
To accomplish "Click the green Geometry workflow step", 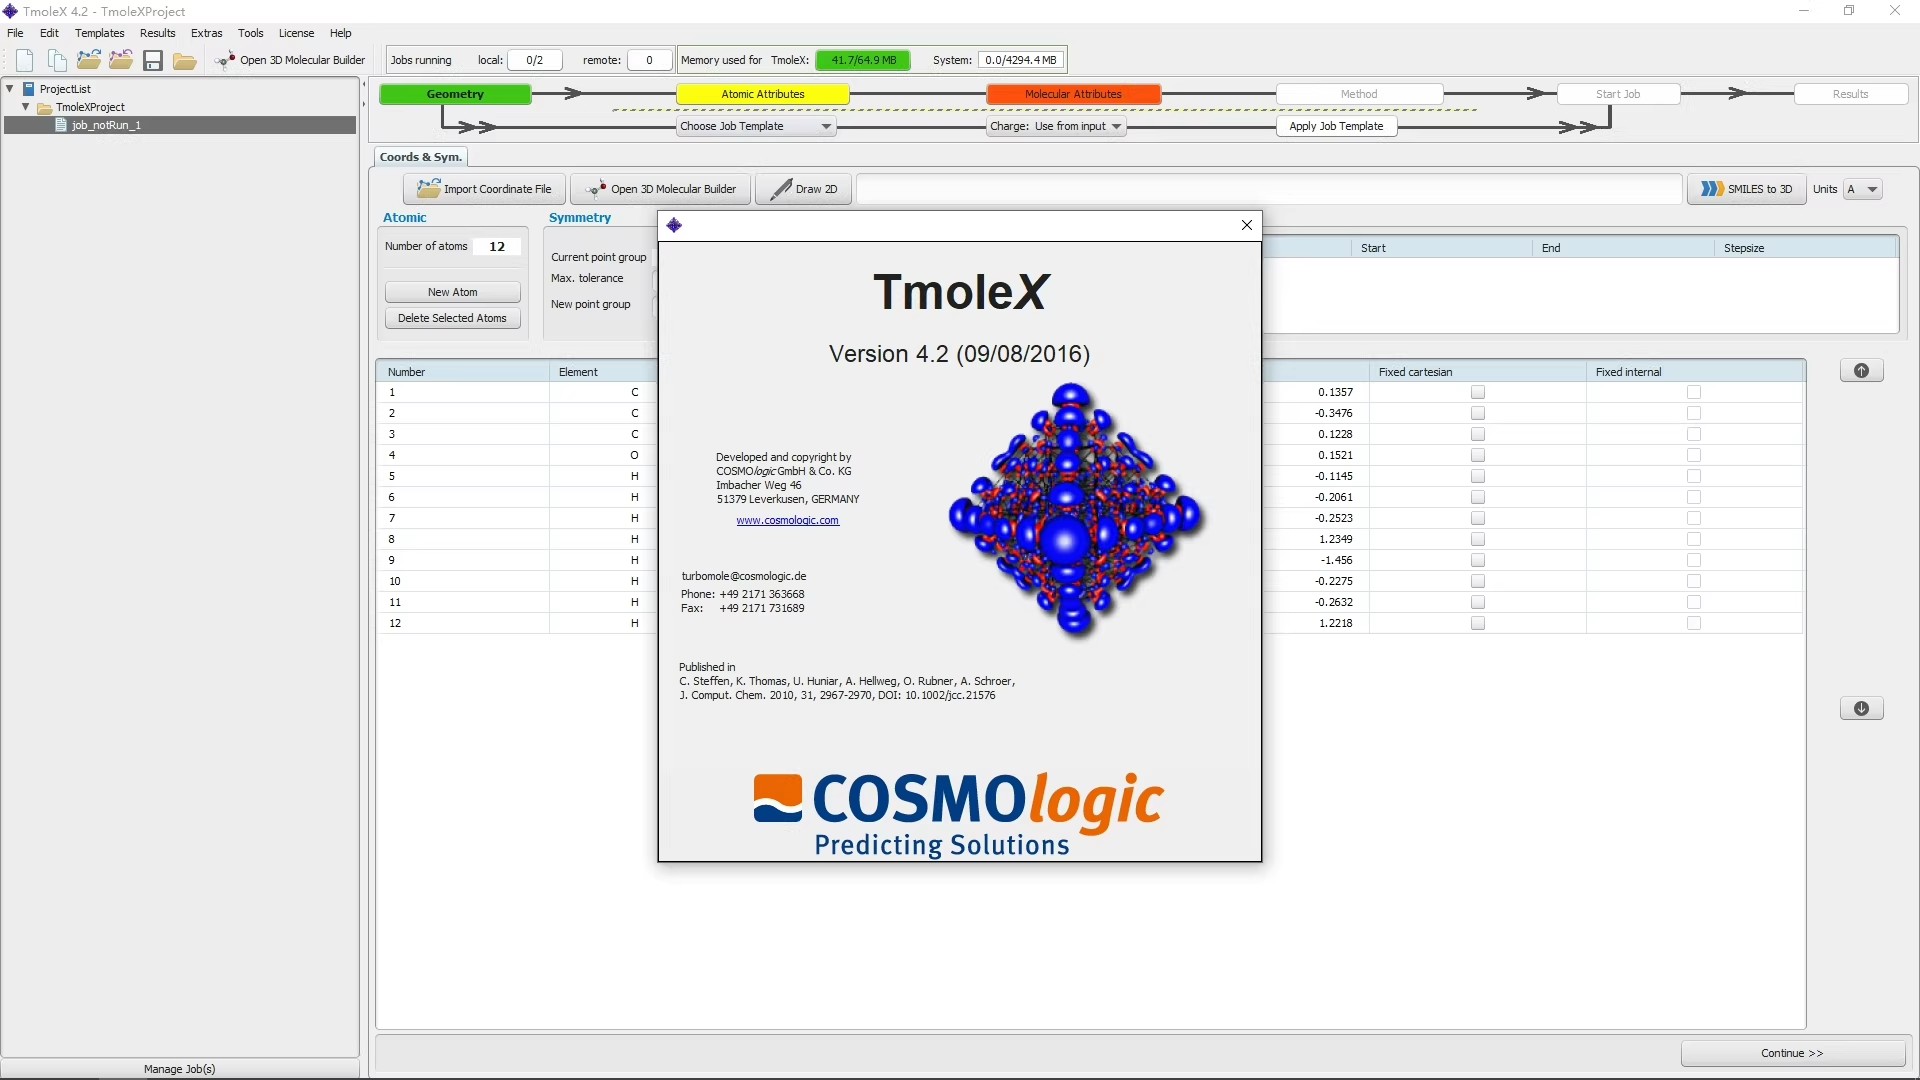I will (455, 94).
